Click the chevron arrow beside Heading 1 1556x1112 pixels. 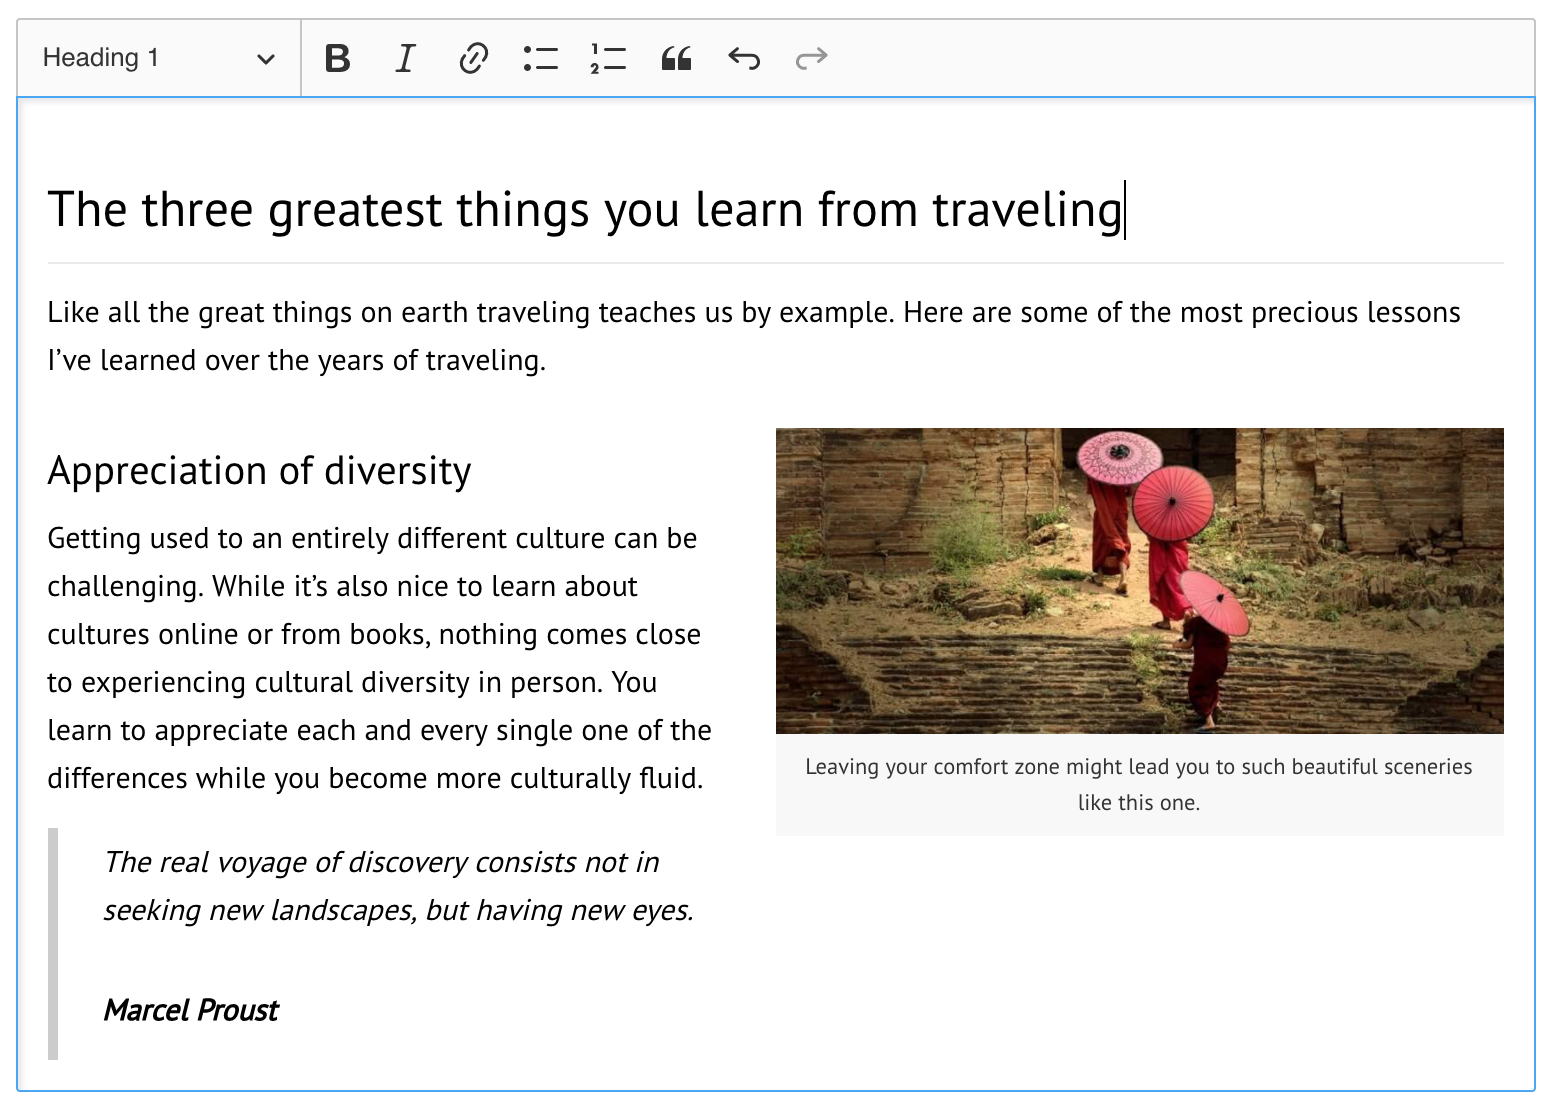(x=266, y=59)
